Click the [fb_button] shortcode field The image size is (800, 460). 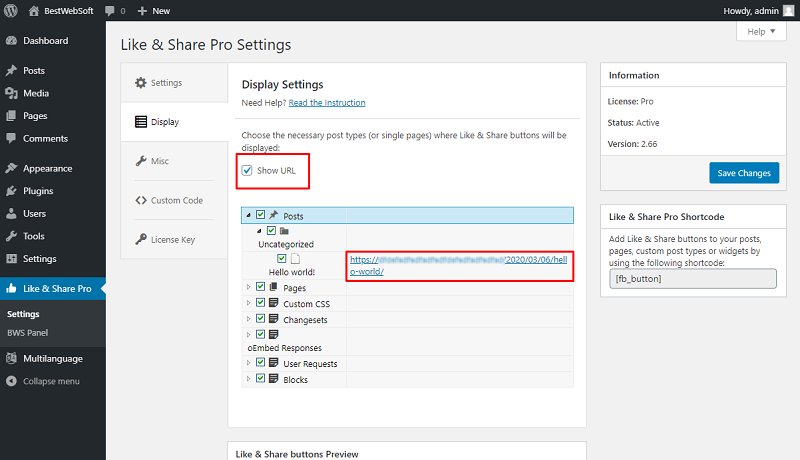(693, 279)
